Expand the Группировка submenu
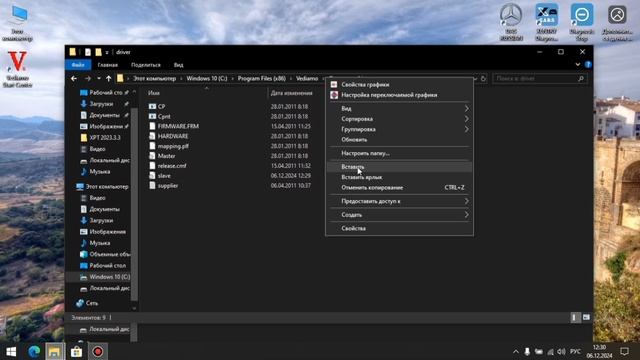 [x=399, y=129]
